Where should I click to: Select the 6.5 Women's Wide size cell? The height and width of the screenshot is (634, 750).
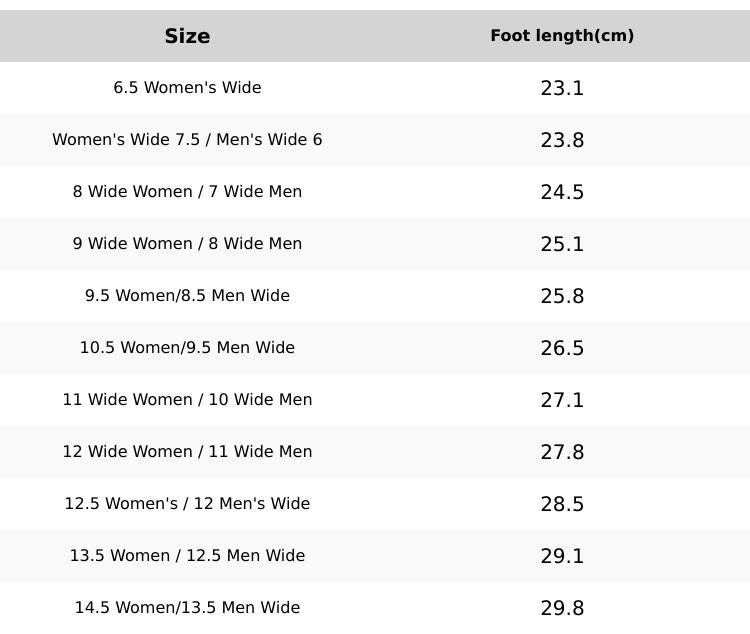click(x=187, y=88)
